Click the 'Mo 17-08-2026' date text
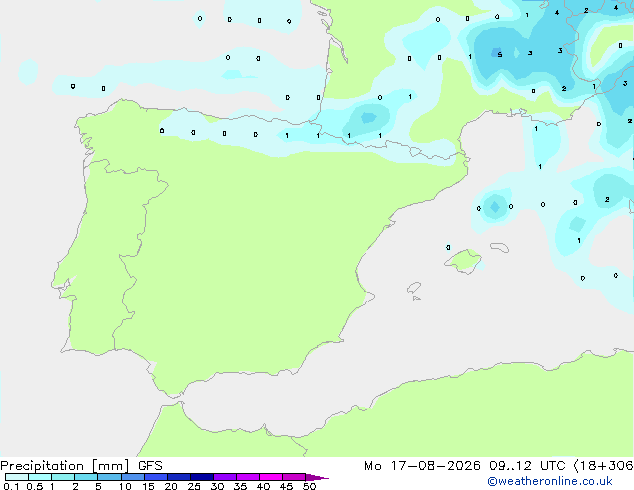Image resolution: width=634 pixels, height=490 pixels. click(x=422, y=466)
